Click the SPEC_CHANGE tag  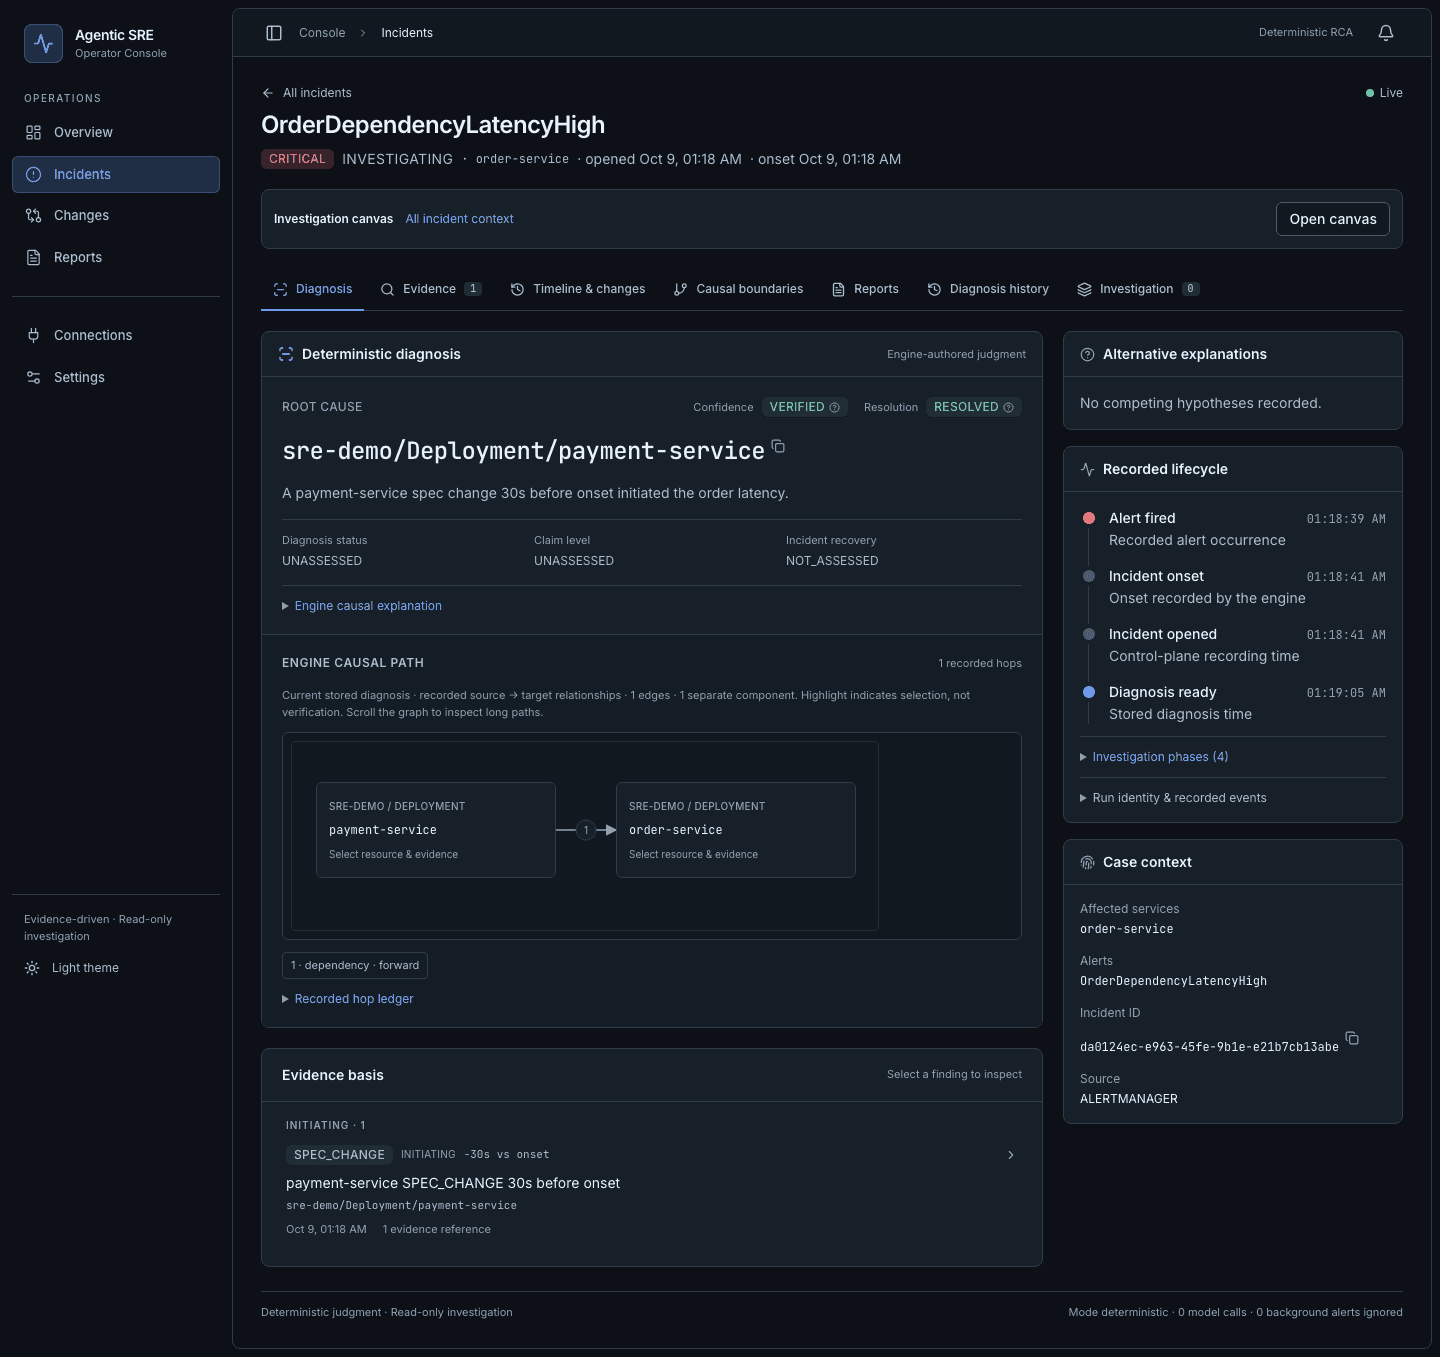[339, 1155]
